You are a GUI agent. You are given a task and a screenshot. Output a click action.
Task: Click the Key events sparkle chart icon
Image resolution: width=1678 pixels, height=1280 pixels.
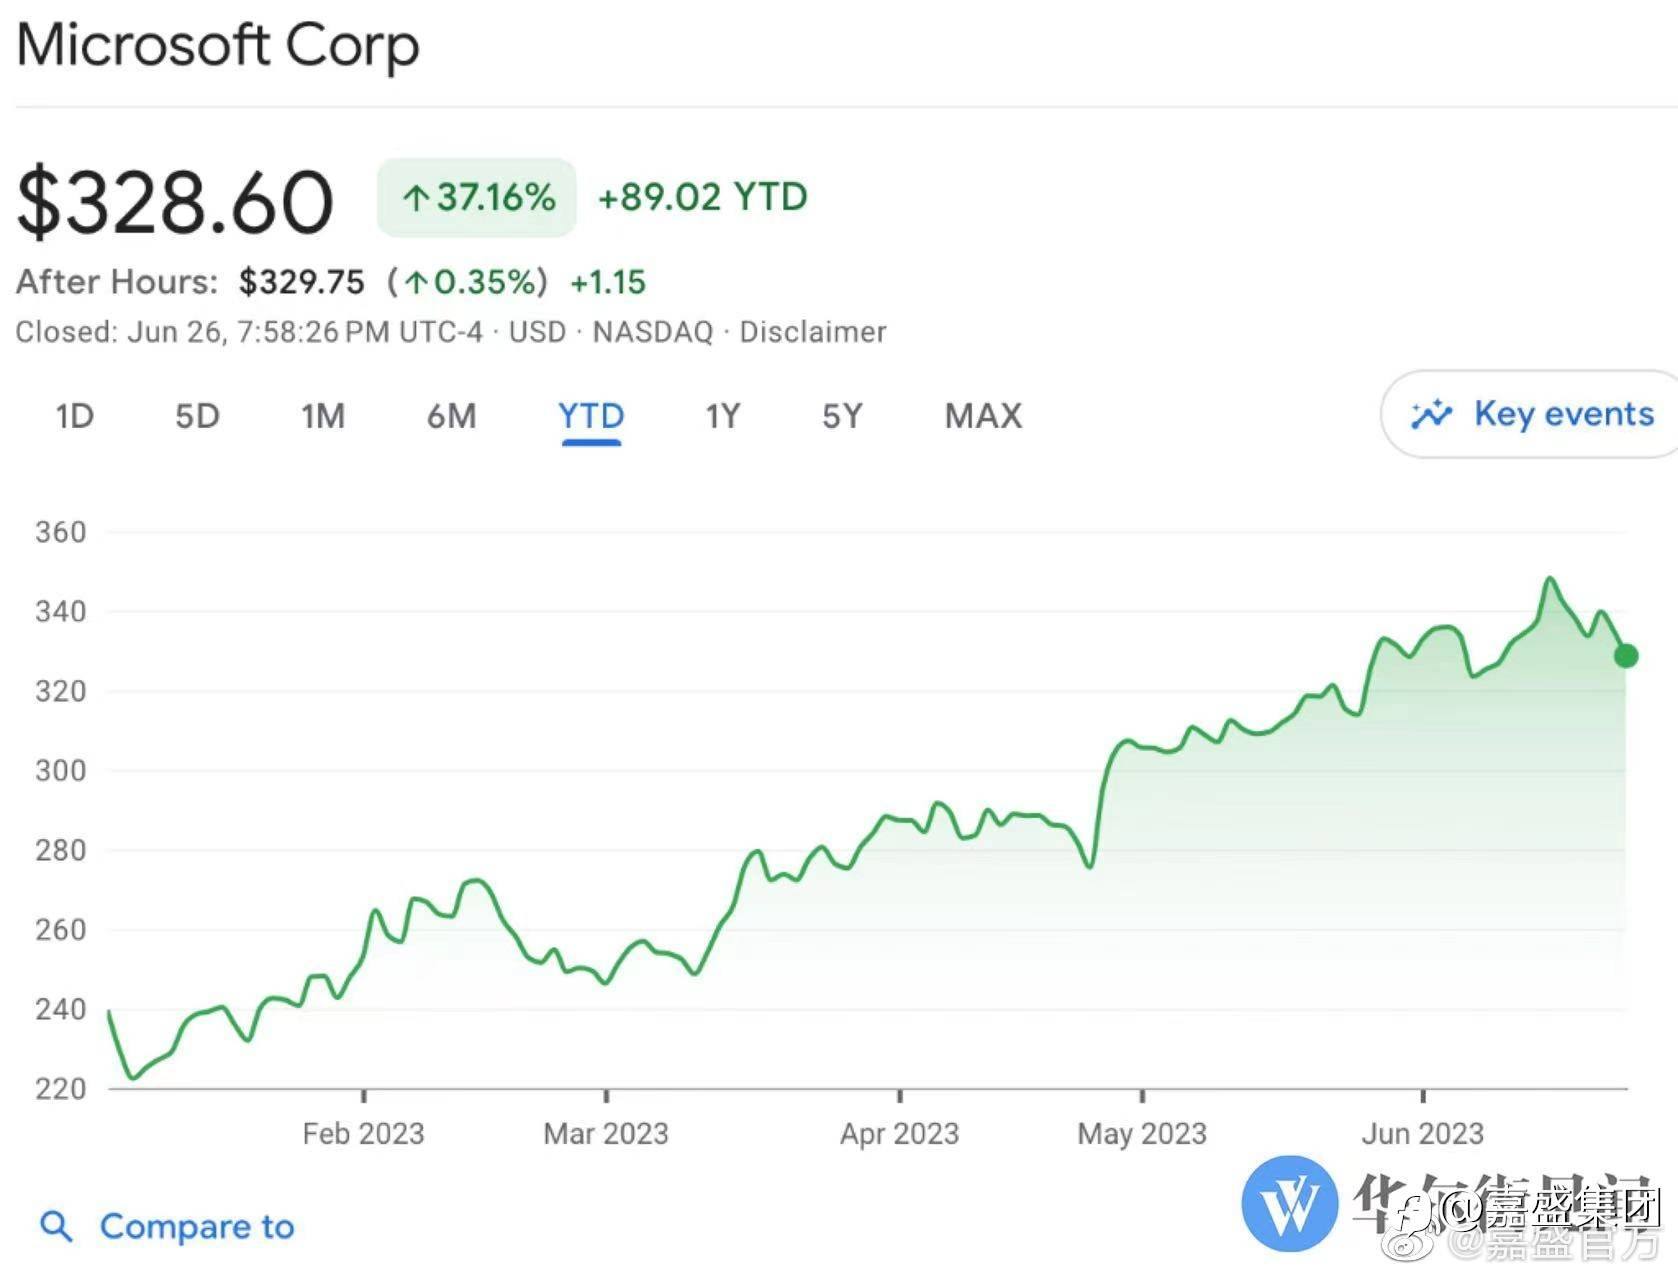tap(1431, 414)
